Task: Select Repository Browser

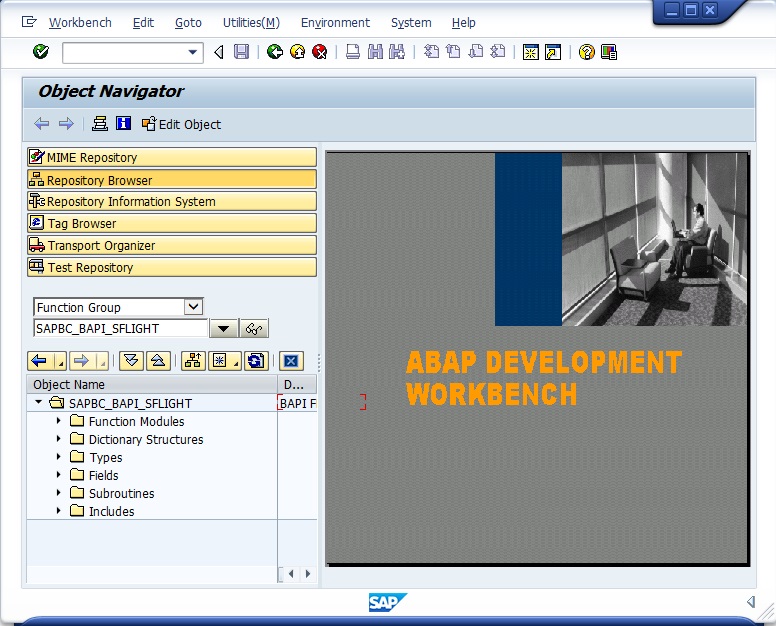Action: coord(172,180)
